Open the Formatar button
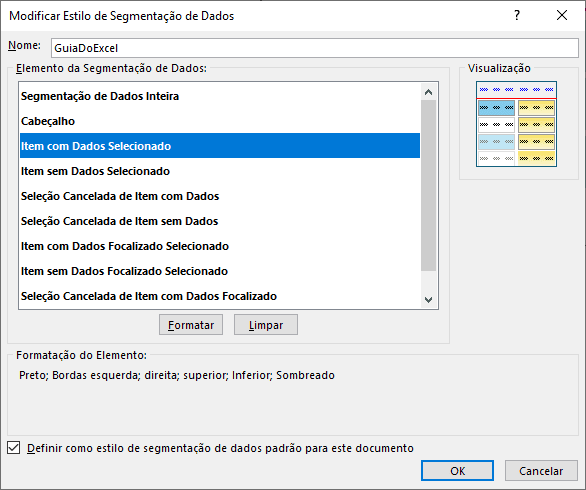The width and height of the screenshot is (586, 490). (x=191, y=325)
